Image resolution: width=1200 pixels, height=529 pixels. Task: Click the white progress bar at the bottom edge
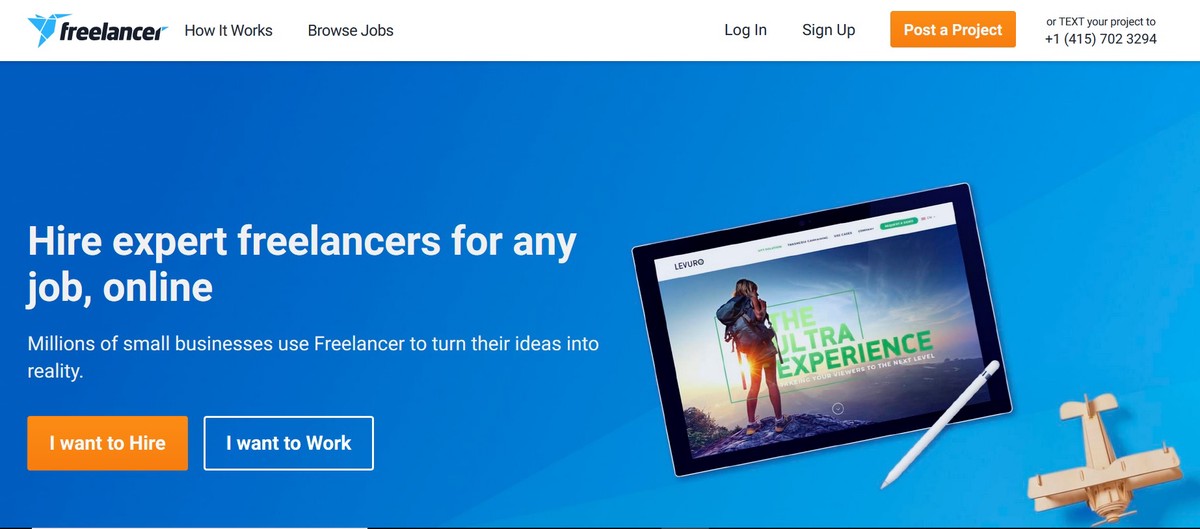[x=200, y=526]
